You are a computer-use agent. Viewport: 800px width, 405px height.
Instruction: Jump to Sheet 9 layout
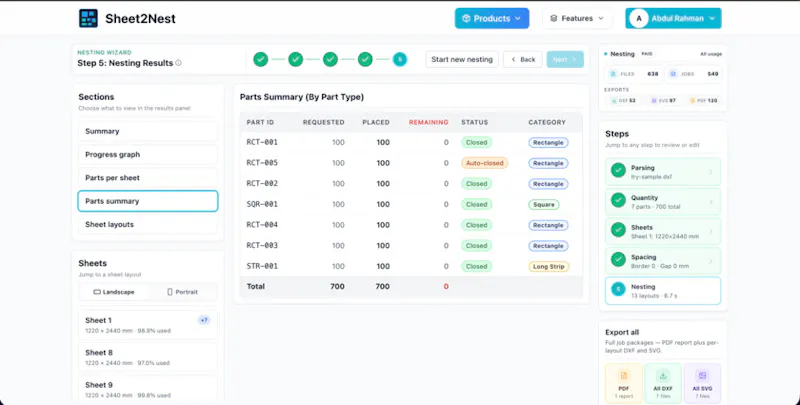[148, 389]
